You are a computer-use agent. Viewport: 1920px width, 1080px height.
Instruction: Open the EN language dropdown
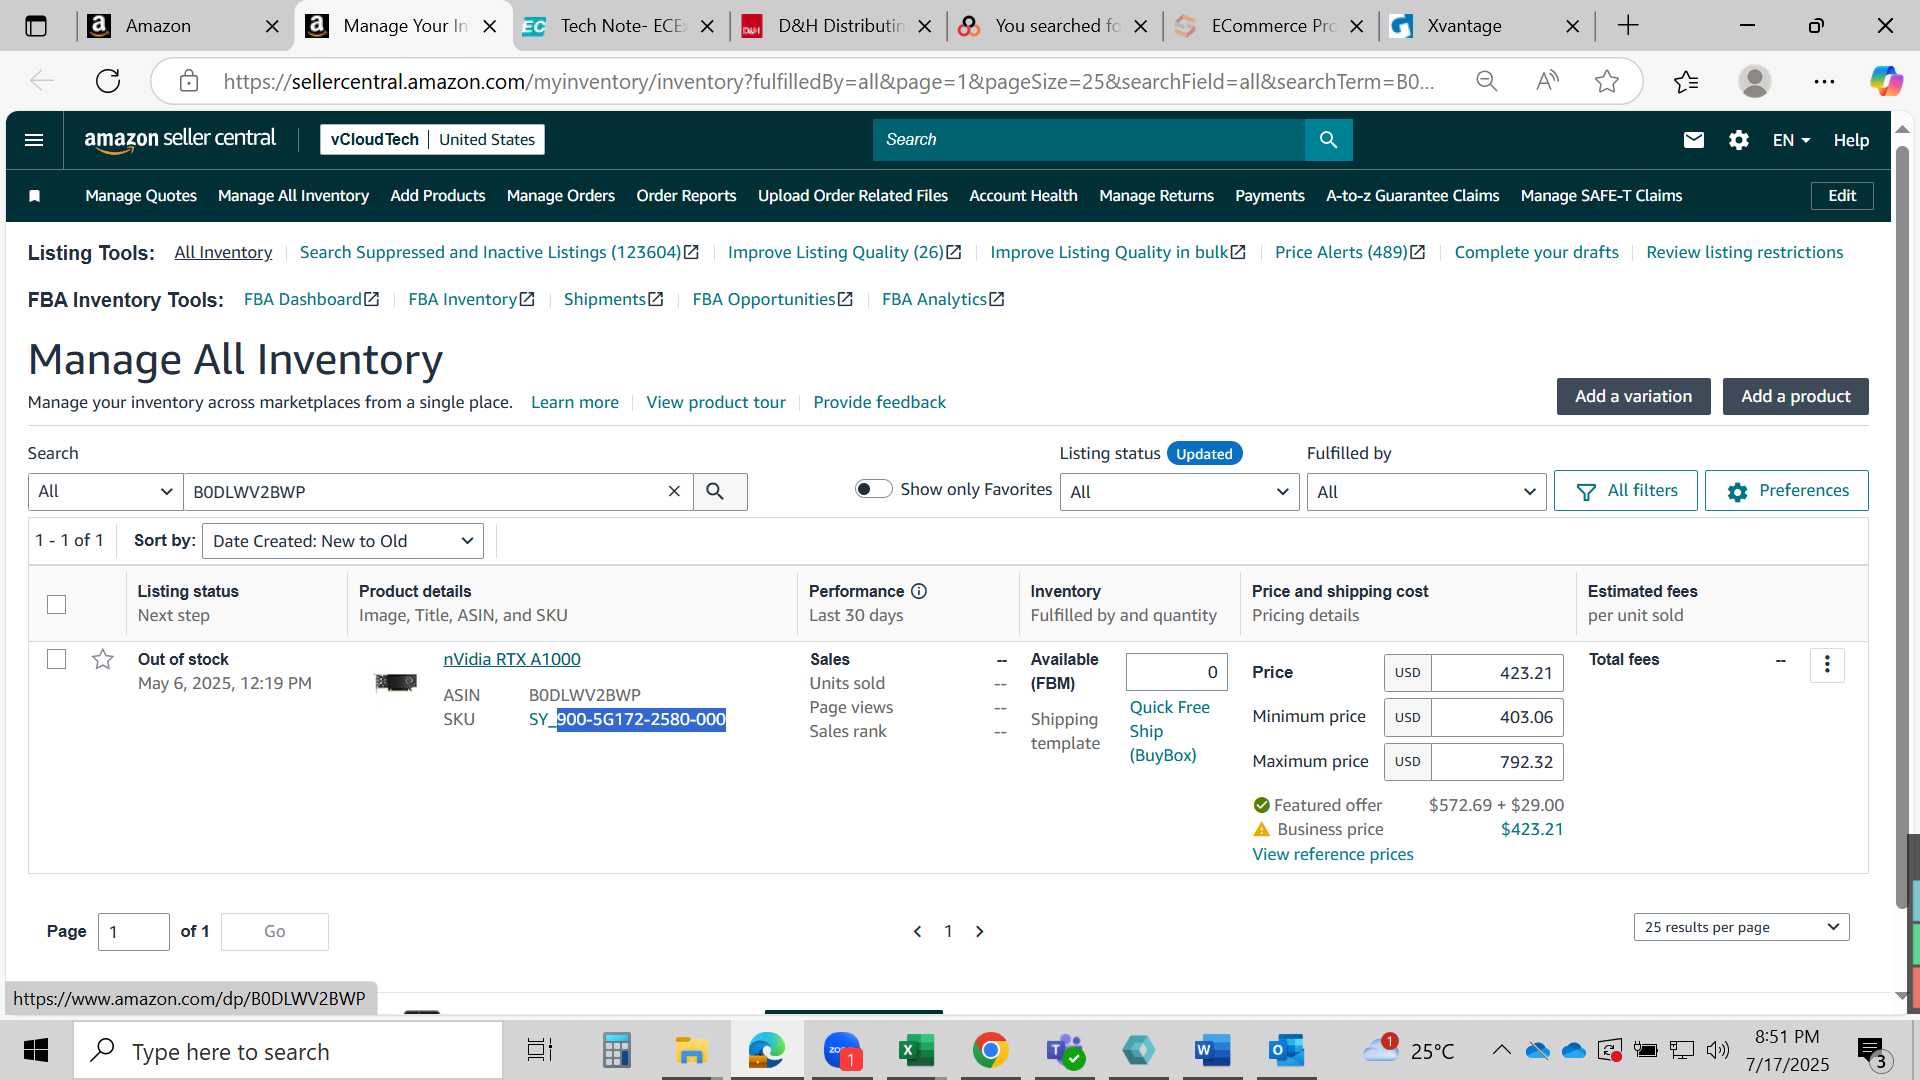point(1790,140)
